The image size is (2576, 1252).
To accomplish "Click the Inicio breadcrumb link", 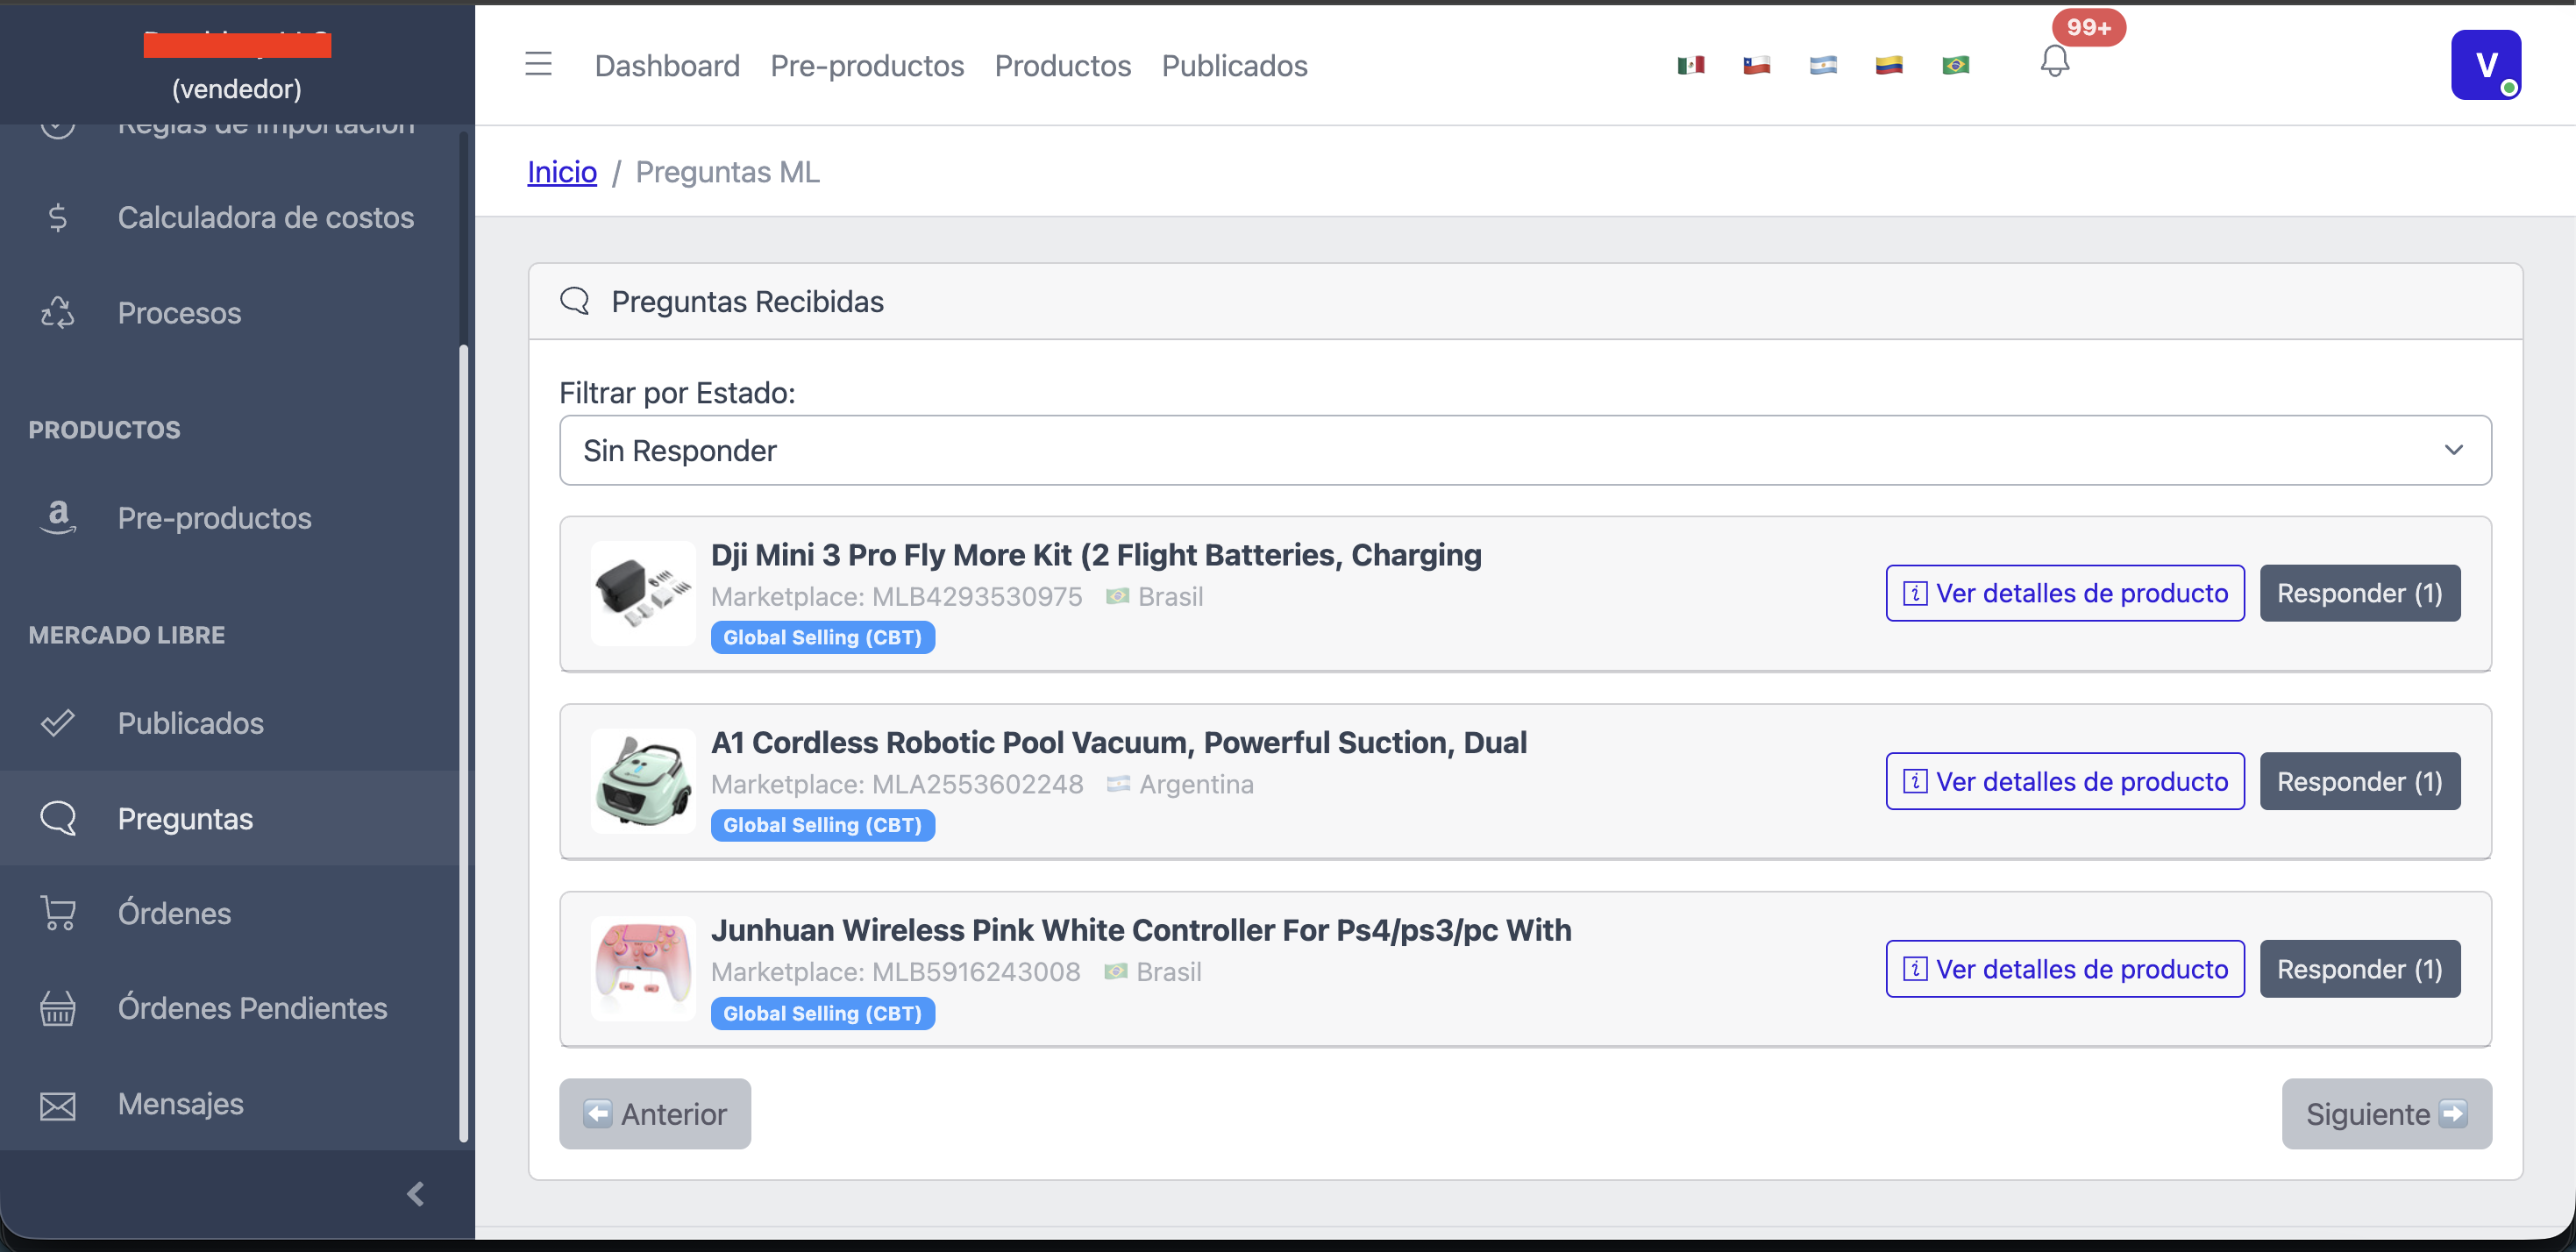I will 561,172.
